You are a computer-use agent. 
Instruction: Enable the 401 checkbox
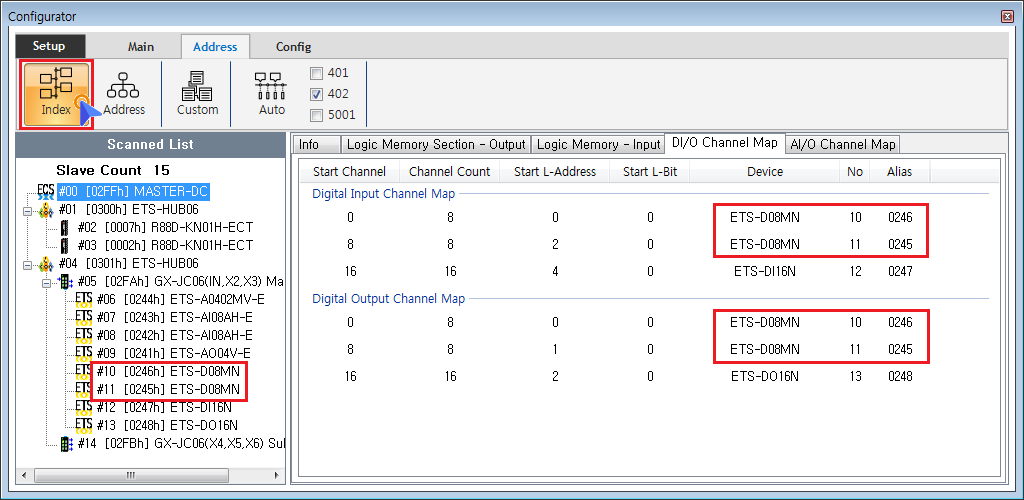(317, 73)
